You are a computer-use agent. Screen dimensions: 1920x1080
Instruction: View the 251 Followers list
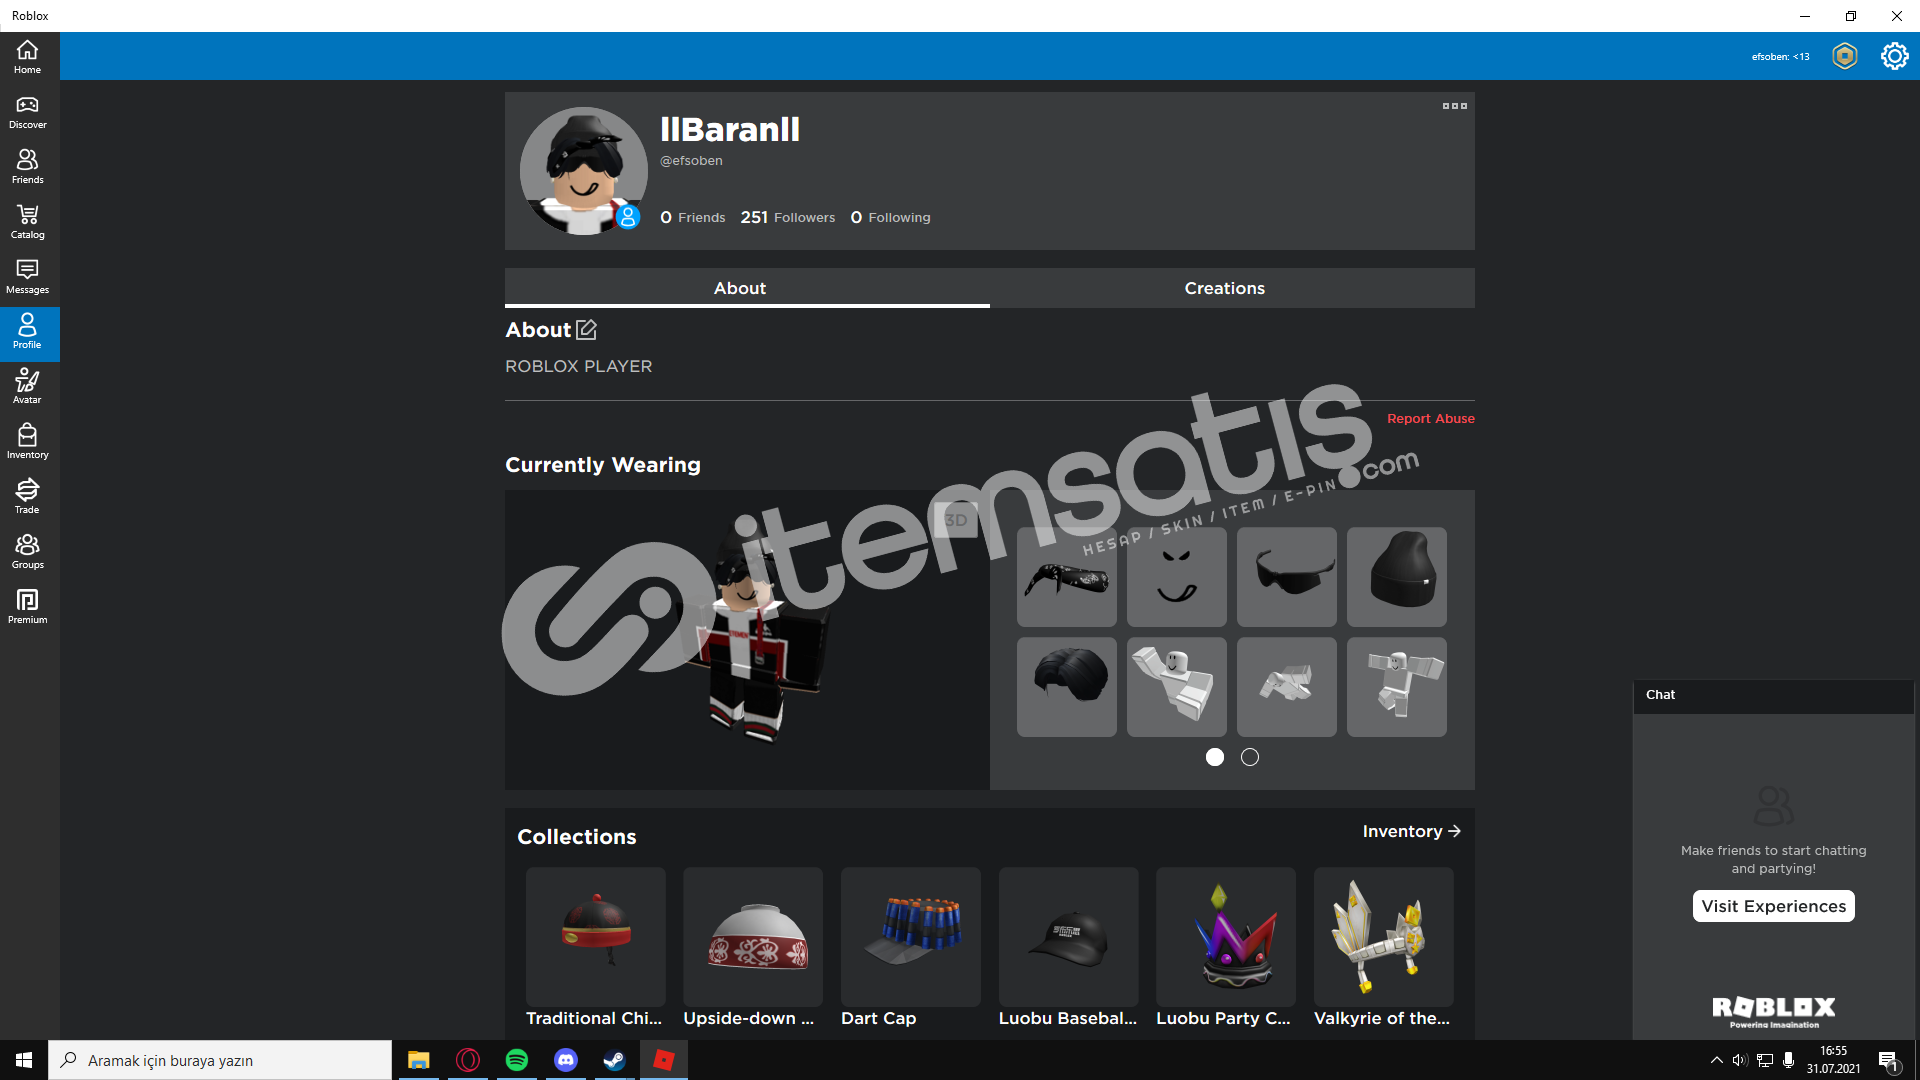[x=788, y=217]
